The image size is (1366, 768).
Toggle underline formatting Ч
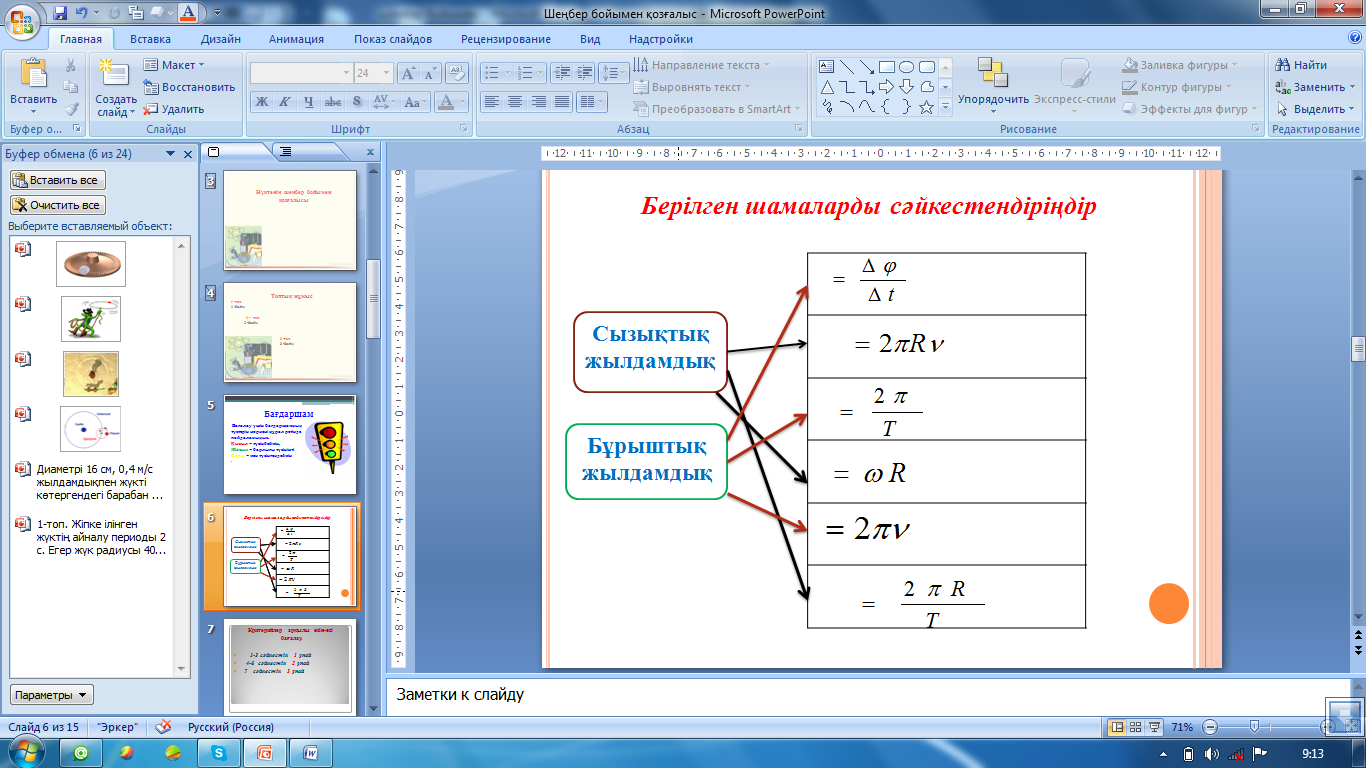pyautogui.click(x=309, y=102)
